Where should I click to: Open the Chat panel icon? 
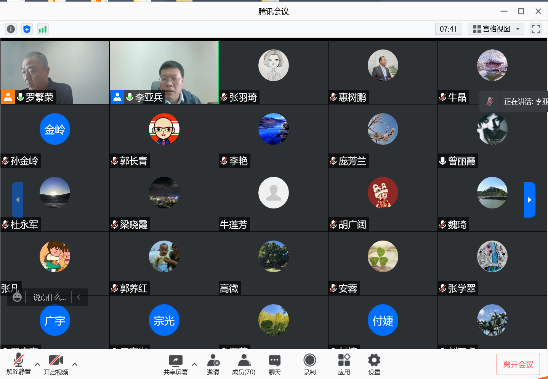[x=275, y=364]
